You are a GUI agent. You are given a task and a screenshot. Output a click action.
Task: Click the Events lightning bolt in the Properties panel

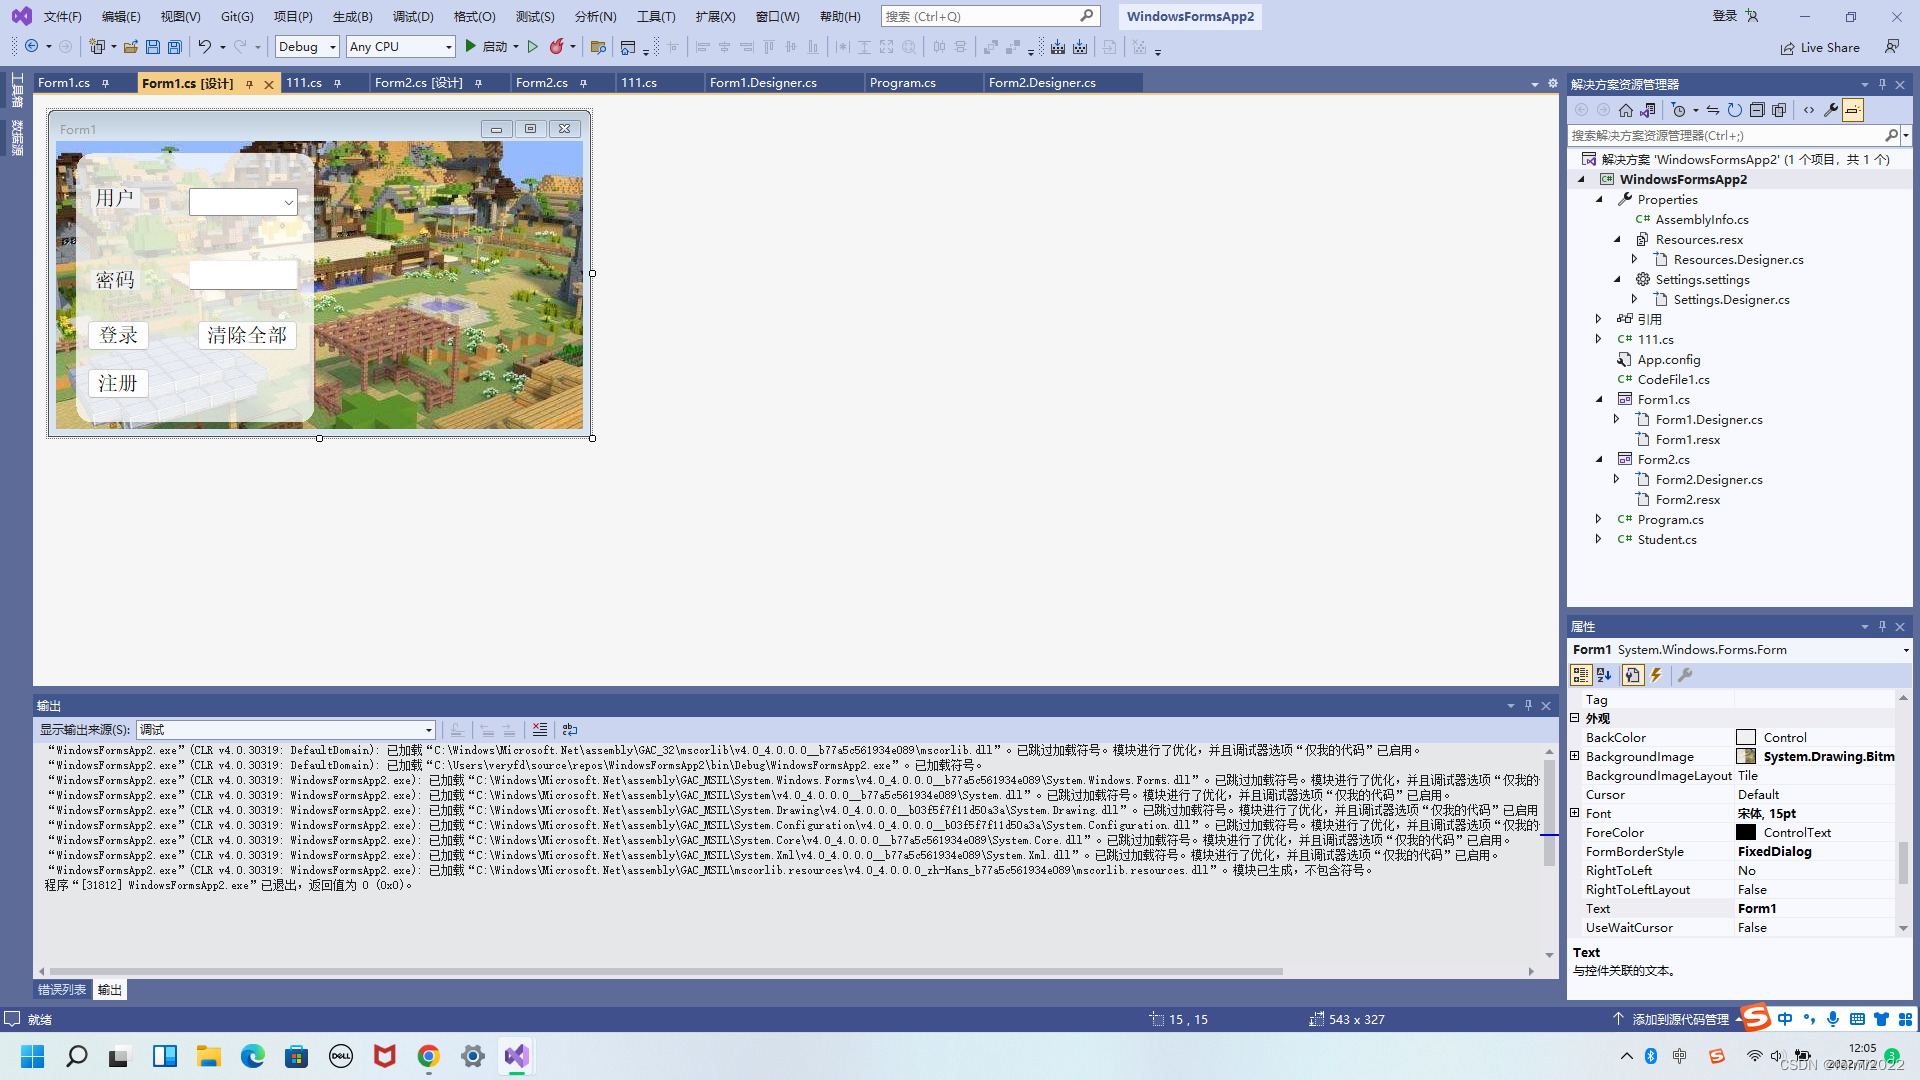tap(1656, 675)
